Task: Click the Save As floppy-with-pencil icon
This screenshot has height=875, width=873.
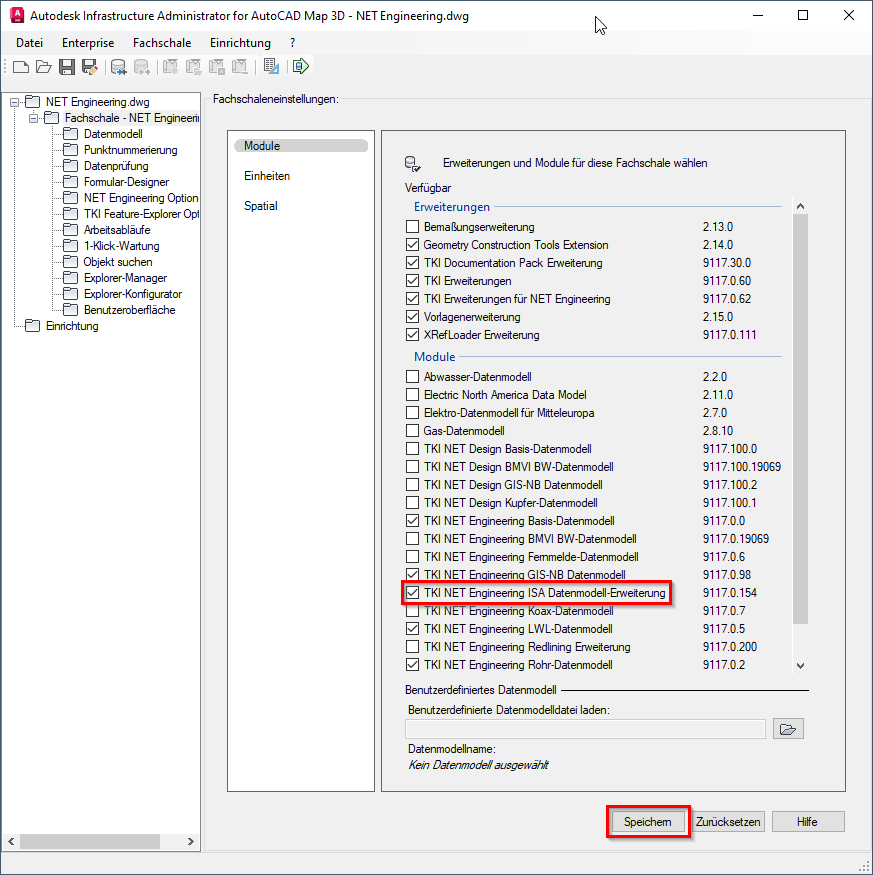Action: (x=90, y=67)
